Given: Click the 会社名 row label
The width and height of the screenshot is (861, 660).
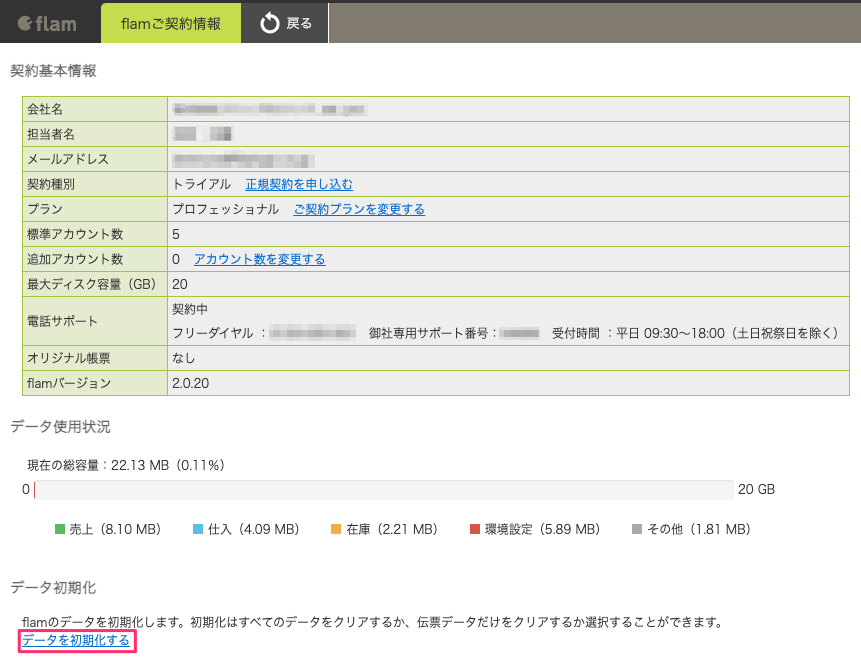Looking at the screenshot, I should [x=45, y=109].
